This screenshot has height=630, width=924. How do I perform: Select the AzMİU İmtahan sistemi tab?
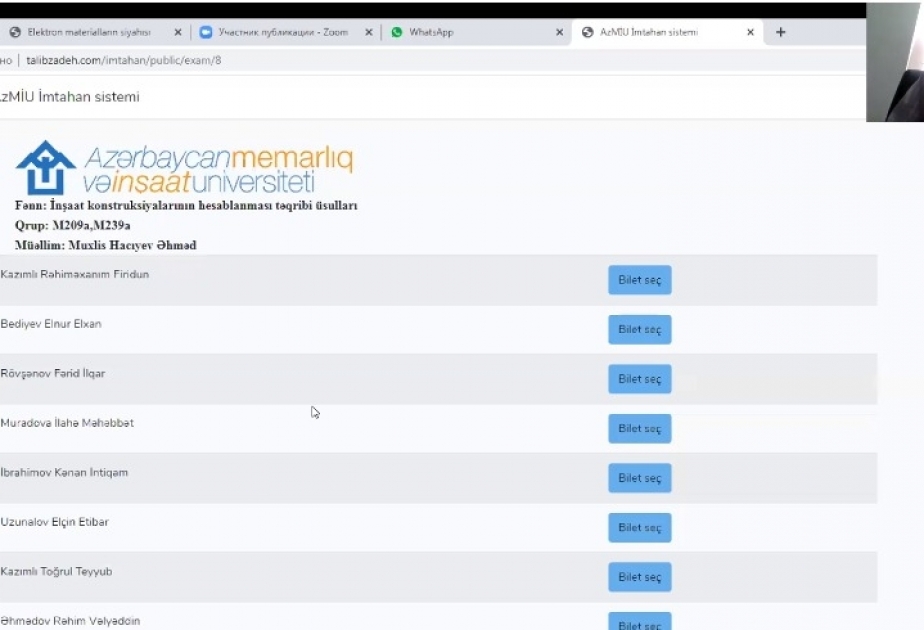(666, 32)
